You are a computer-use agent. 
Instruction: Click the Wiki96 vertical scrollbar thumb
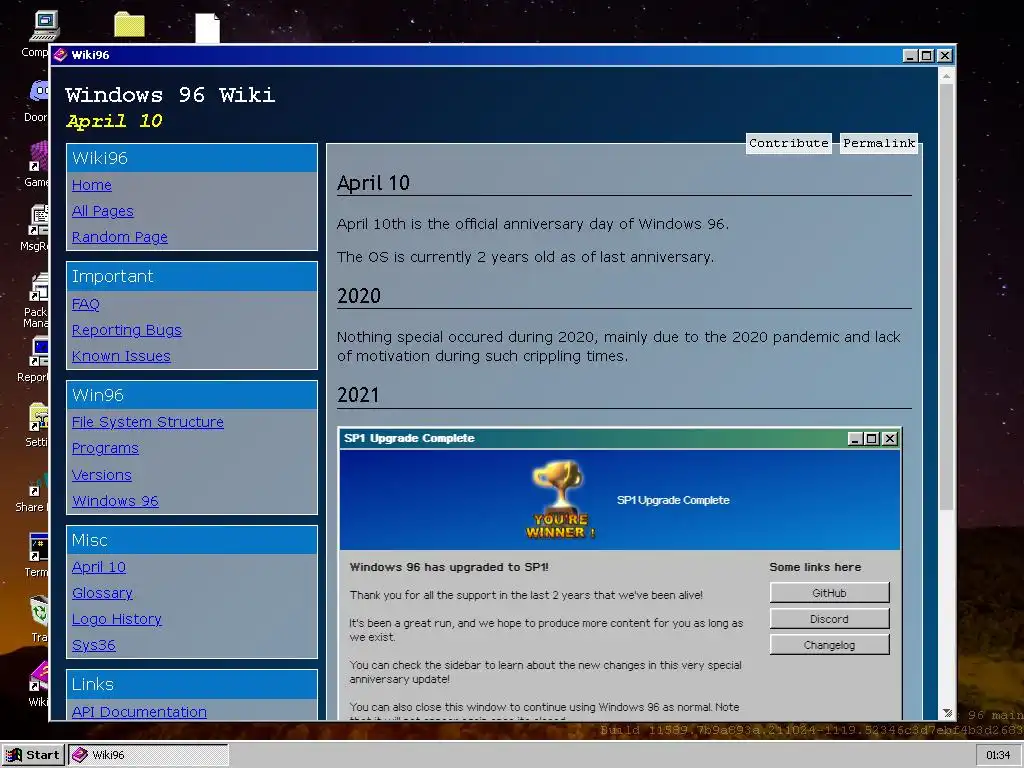pos(946,297)
